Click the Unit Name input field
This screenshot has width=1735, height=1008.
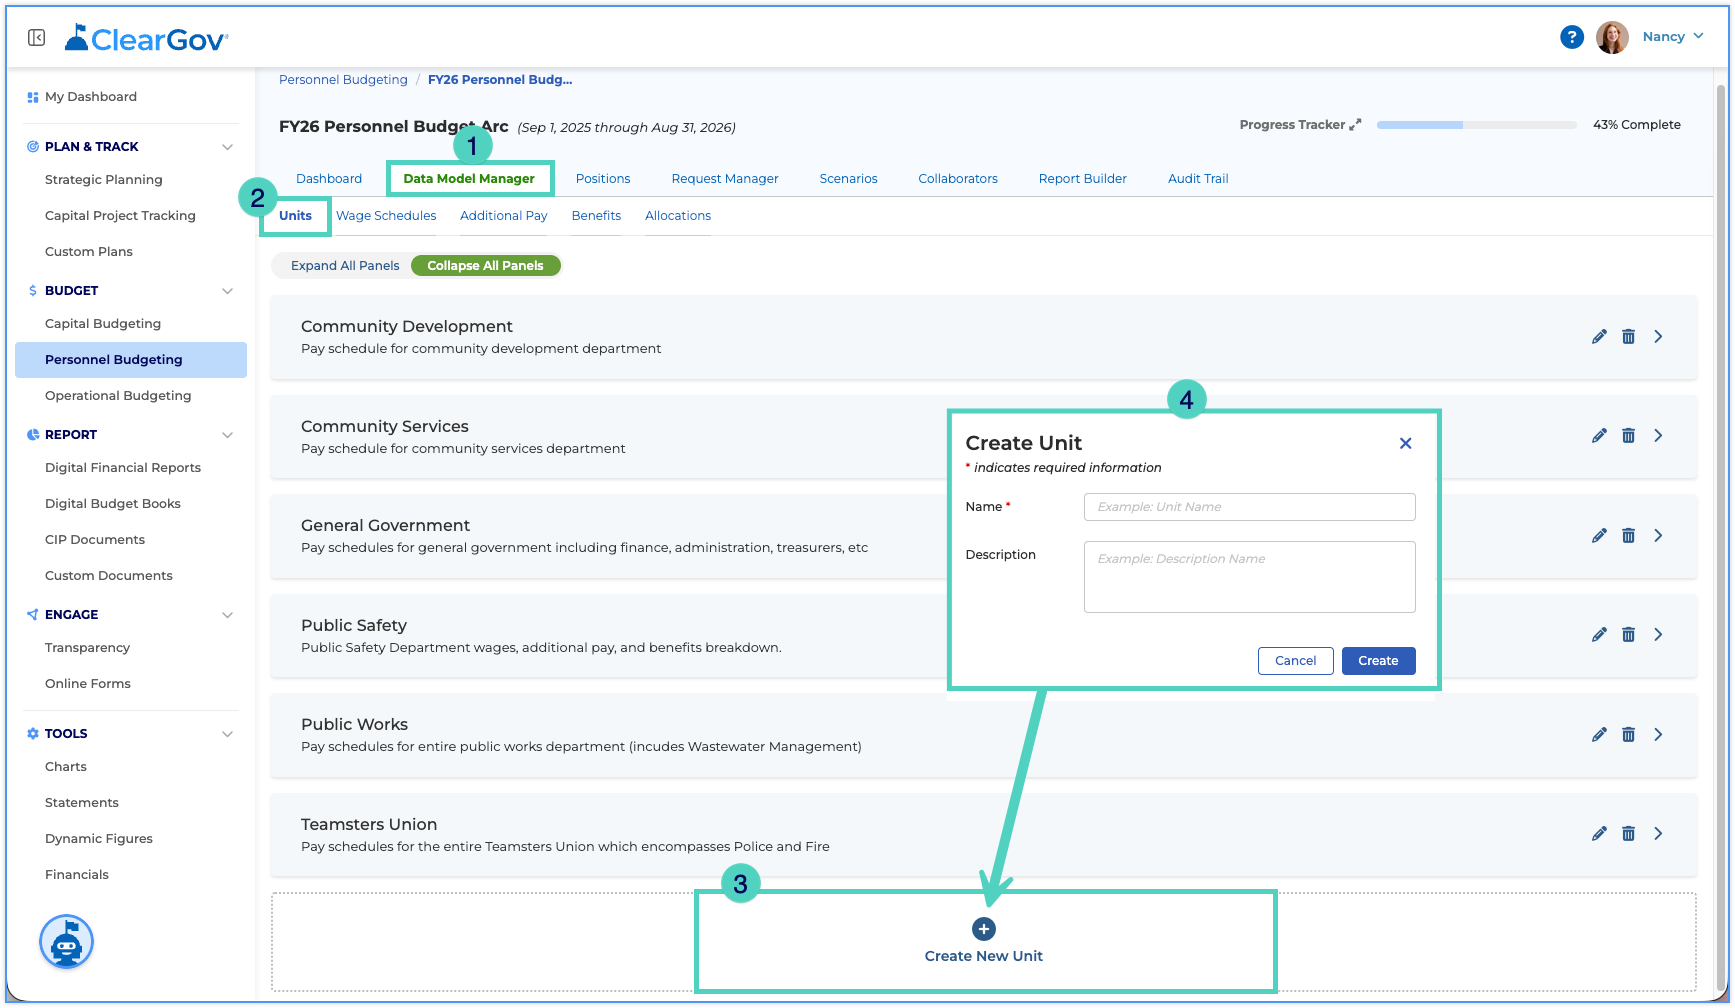click(x=1249, y=507)
